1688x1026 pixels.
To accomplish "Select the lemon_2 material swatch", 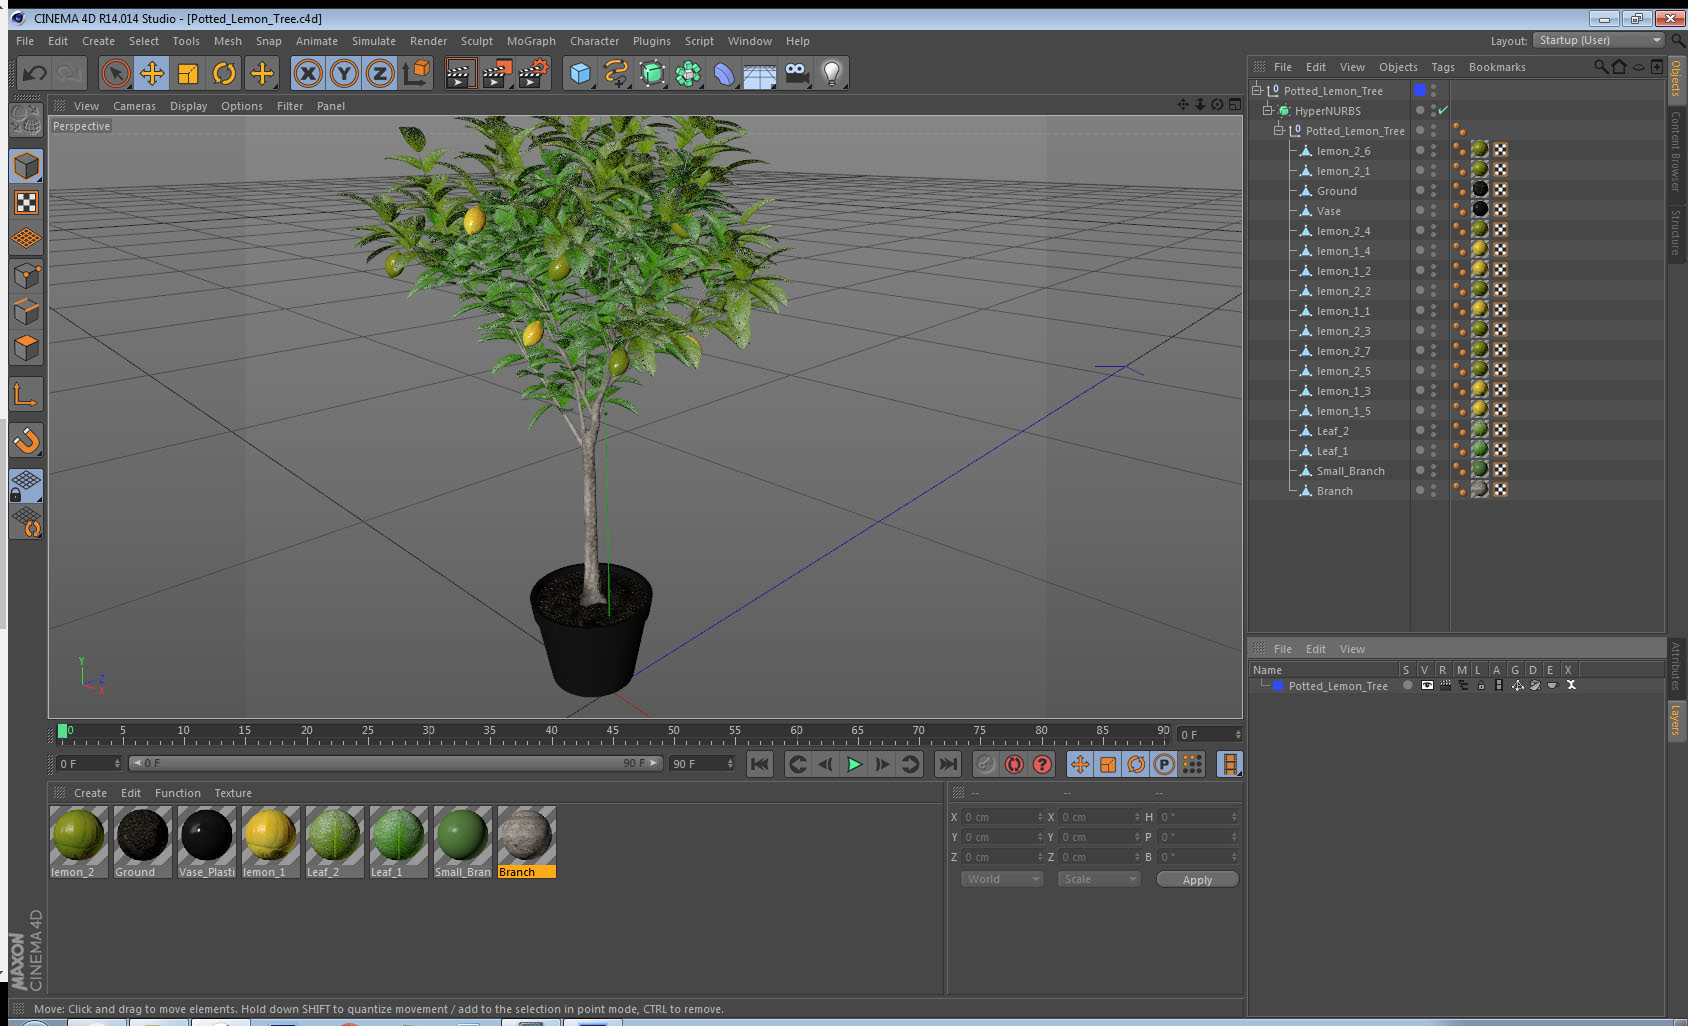I will click(78, 842).
